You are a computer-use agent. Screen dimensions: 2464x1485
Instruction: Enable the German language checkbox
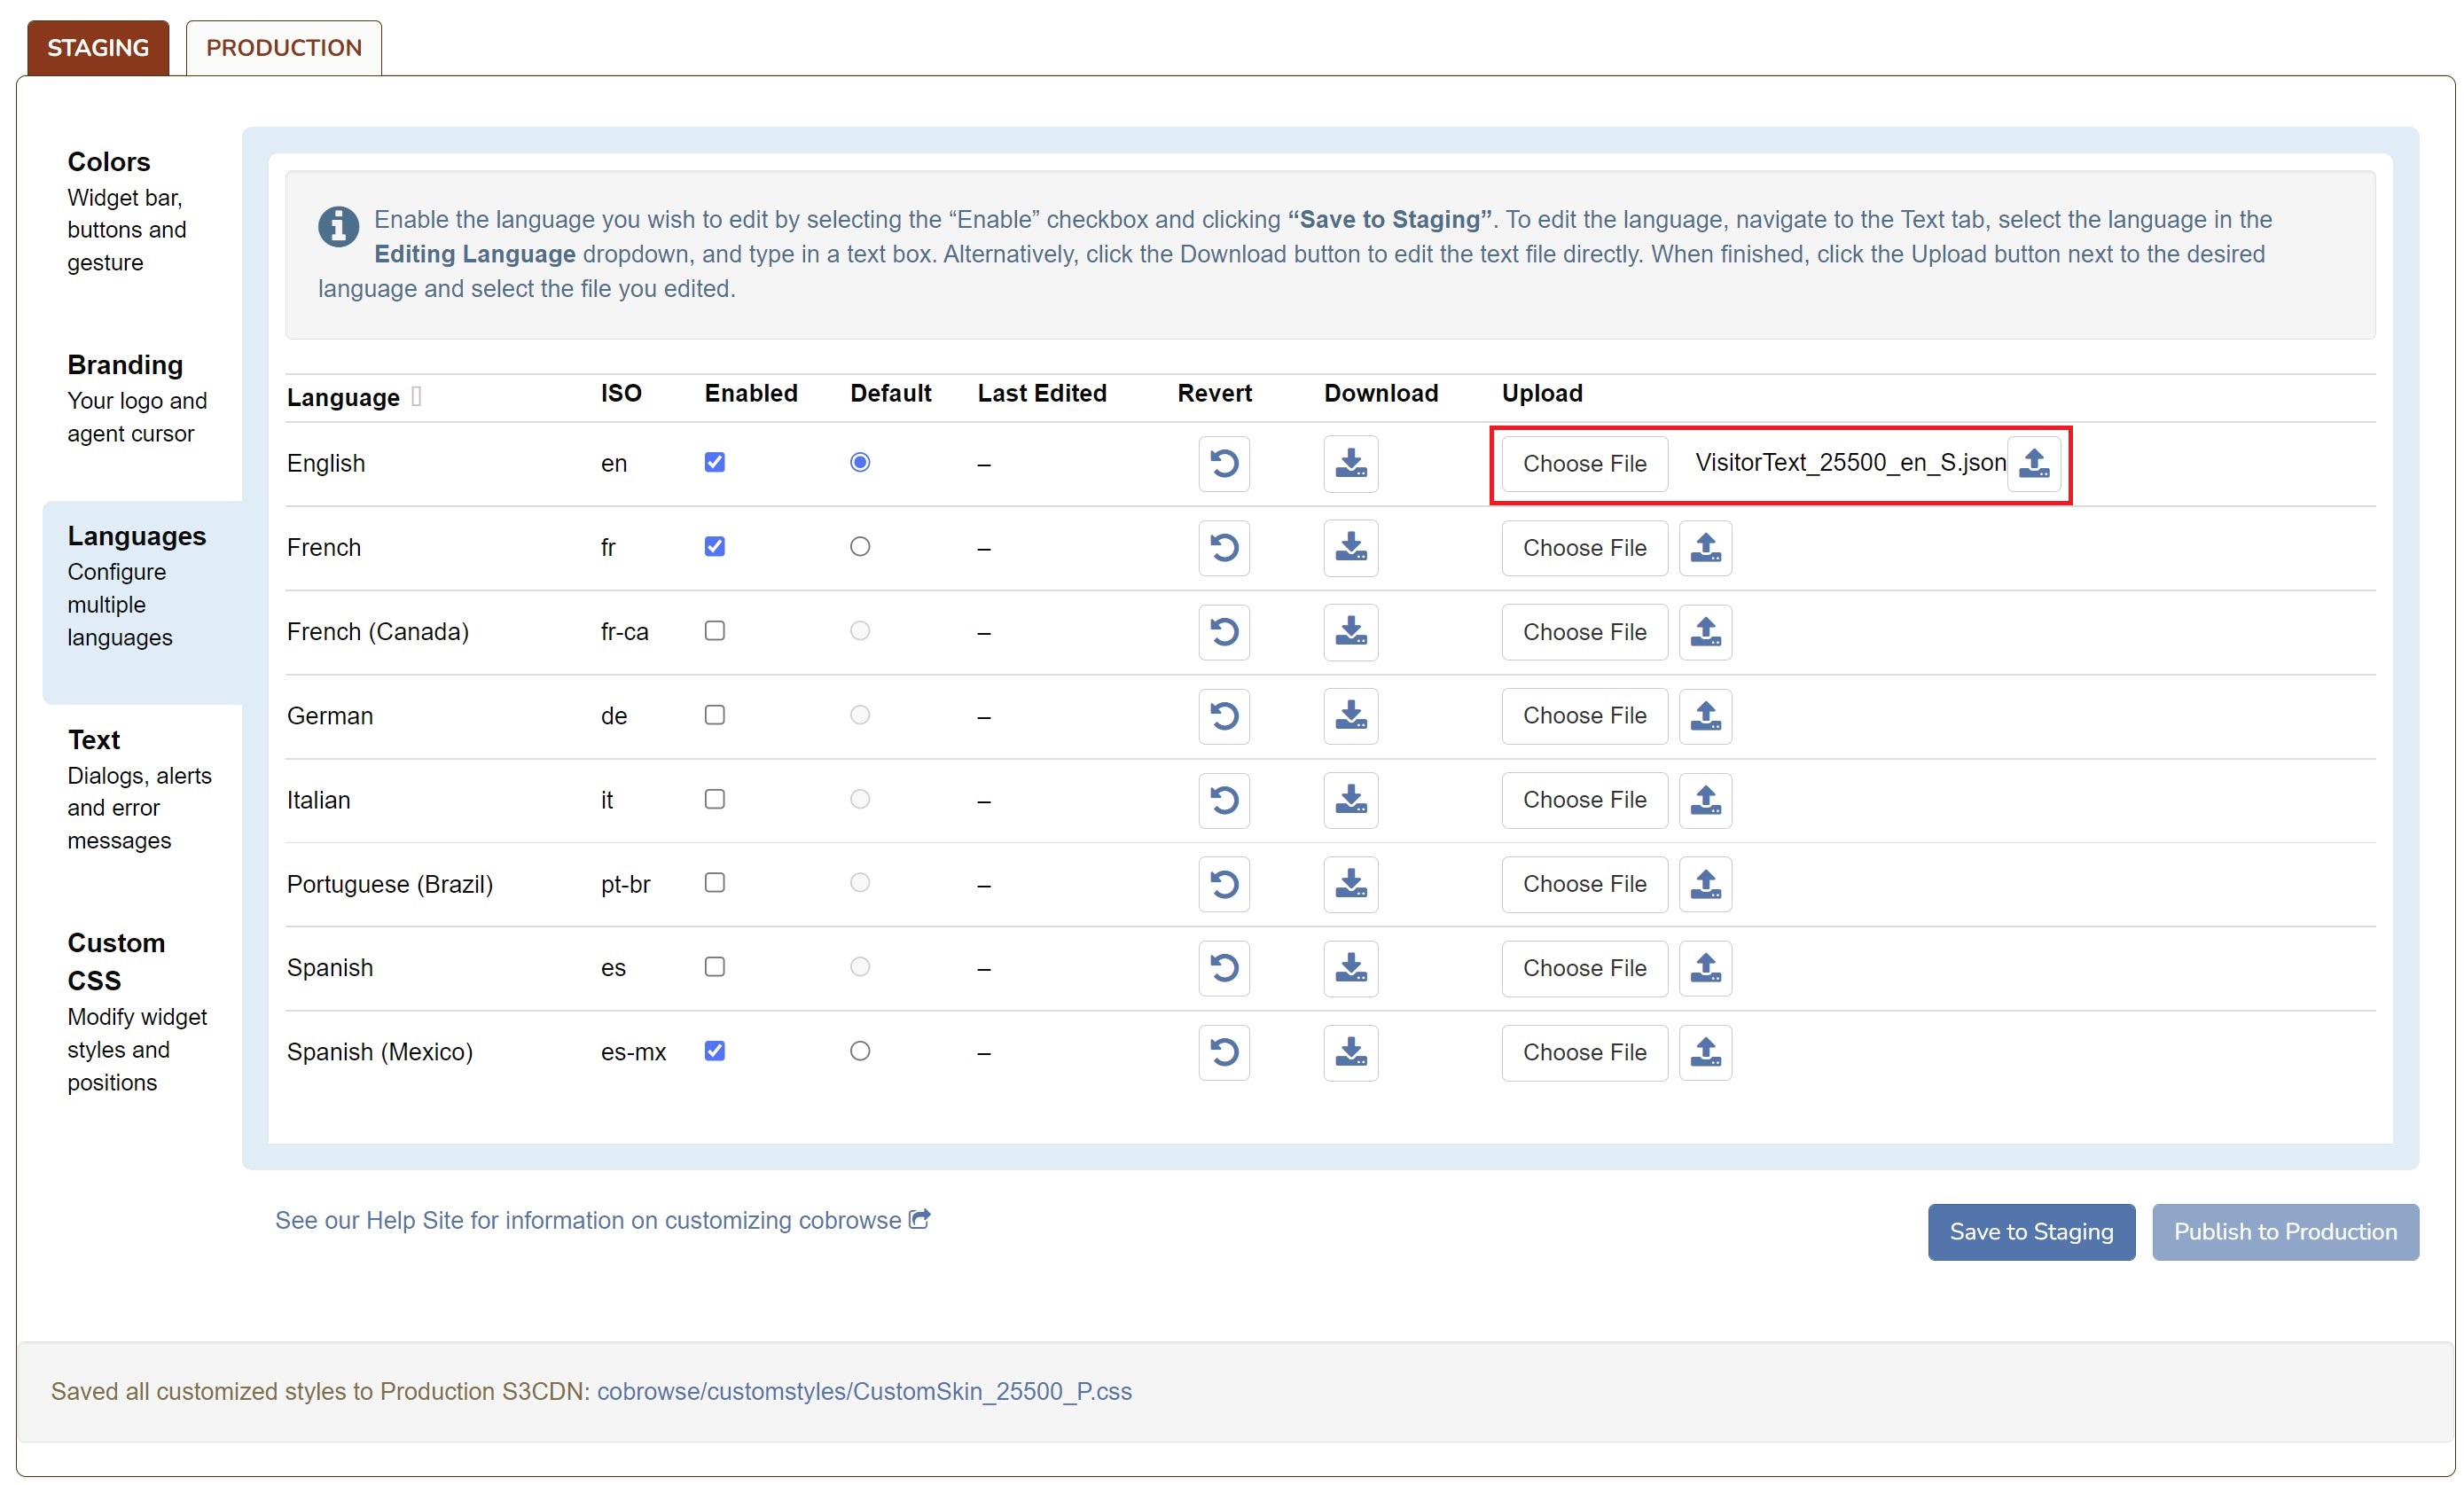(714, 715)
